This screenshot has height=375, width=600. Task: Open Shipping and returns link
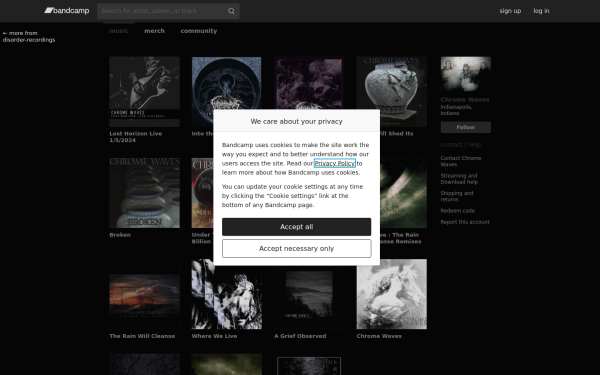pyautogui.click(x=457, y=196)
